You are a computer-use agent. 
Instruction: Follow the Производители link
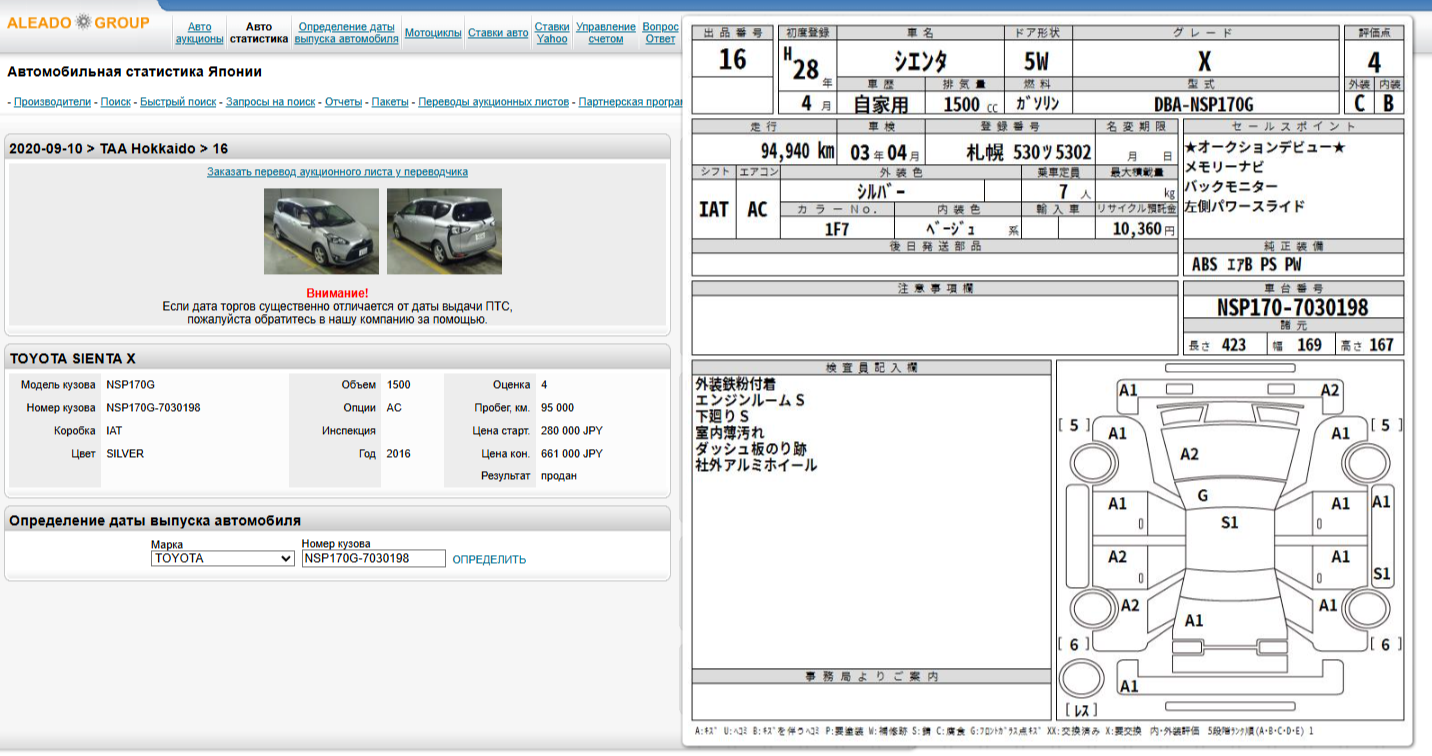tap(53, 102)
